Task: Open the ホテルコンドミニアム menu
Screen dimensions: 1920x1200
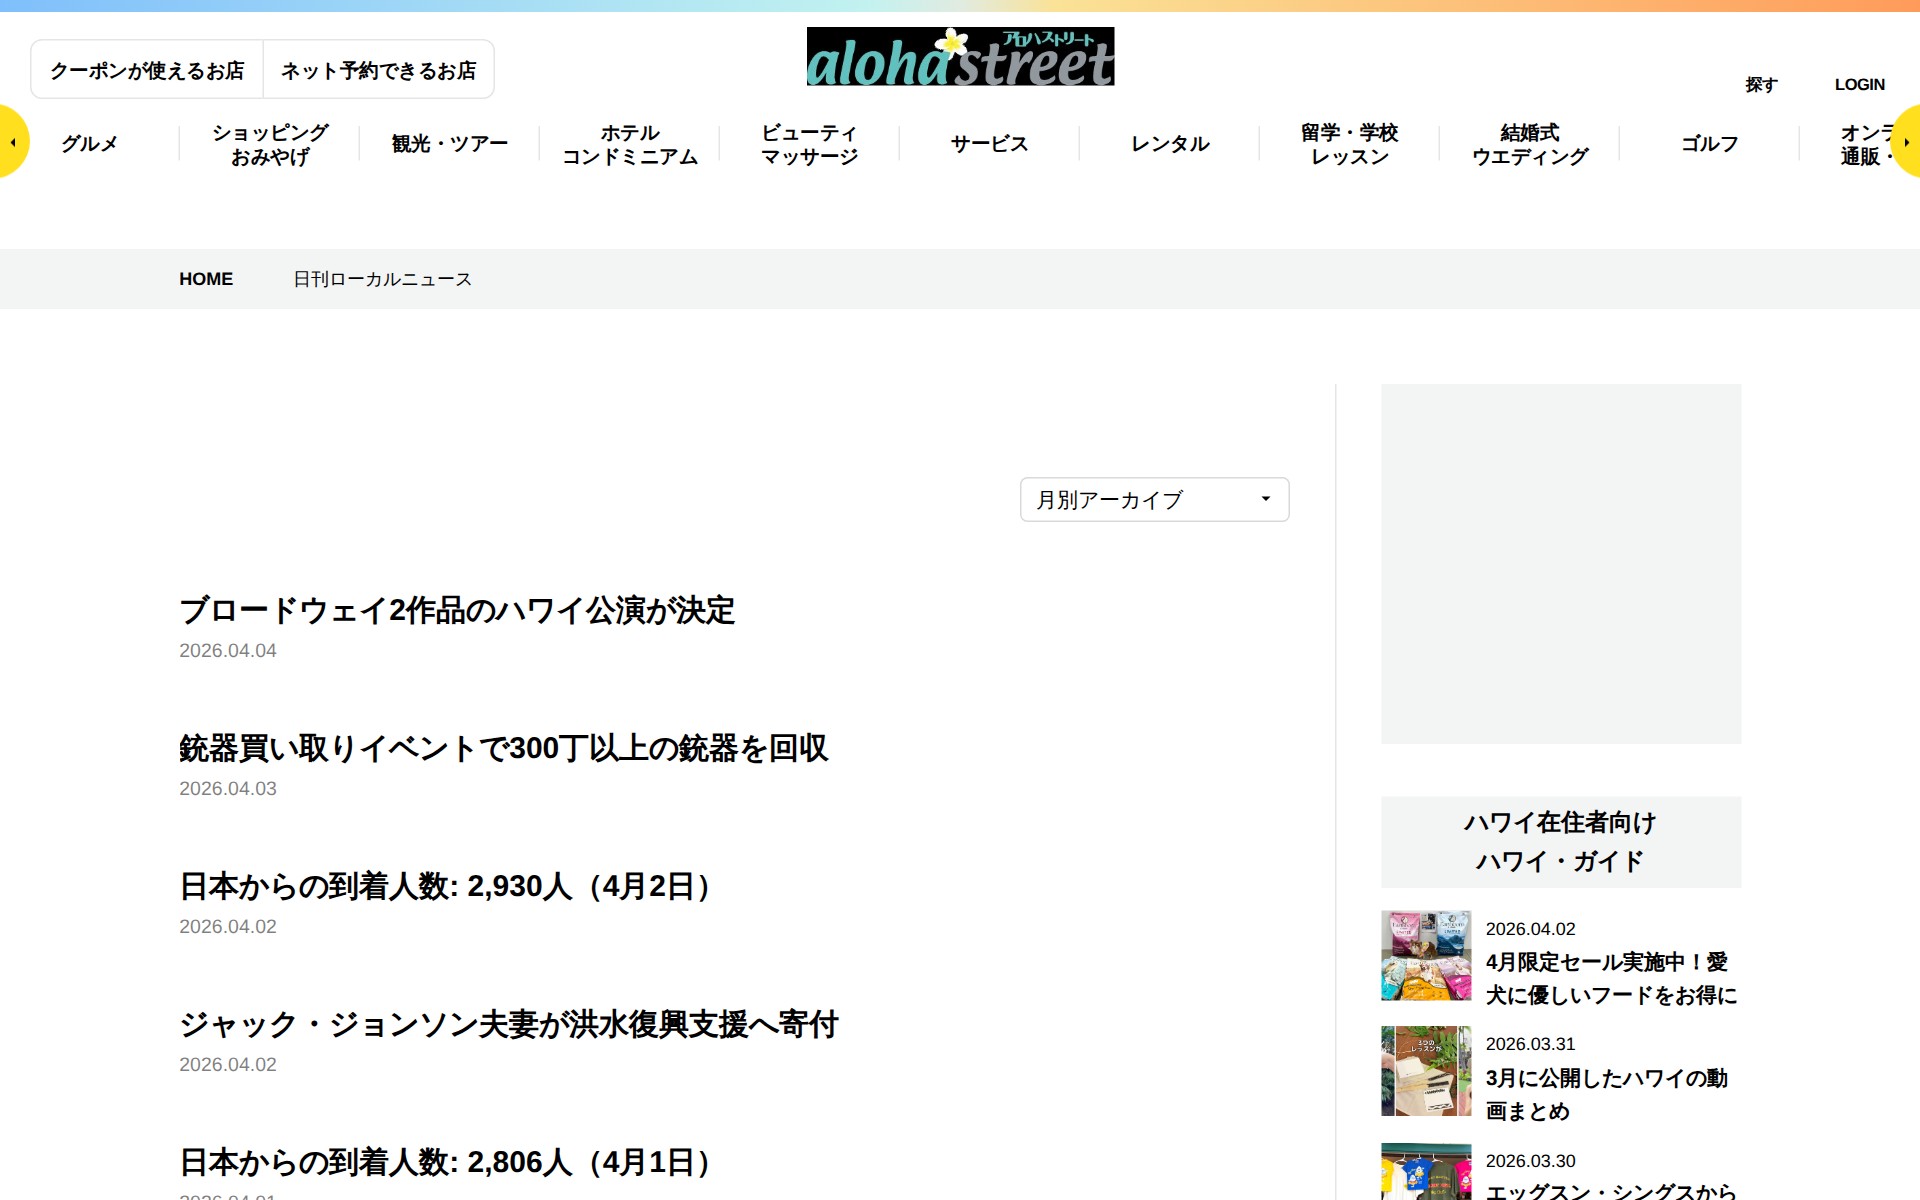Action: 628,143
